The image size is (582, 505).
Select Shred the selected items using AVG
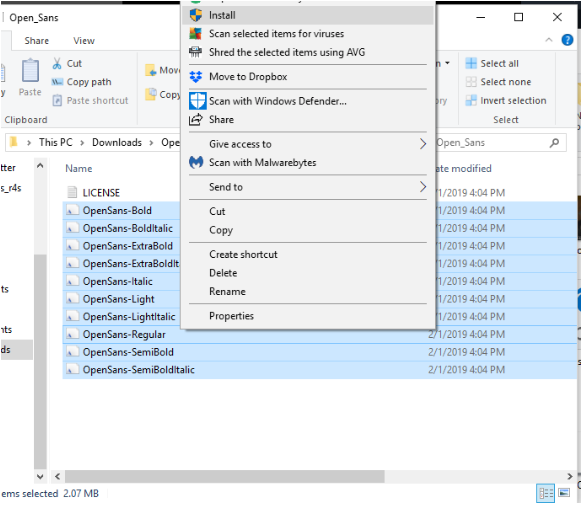pyautogui.click(x=308, y=52)
